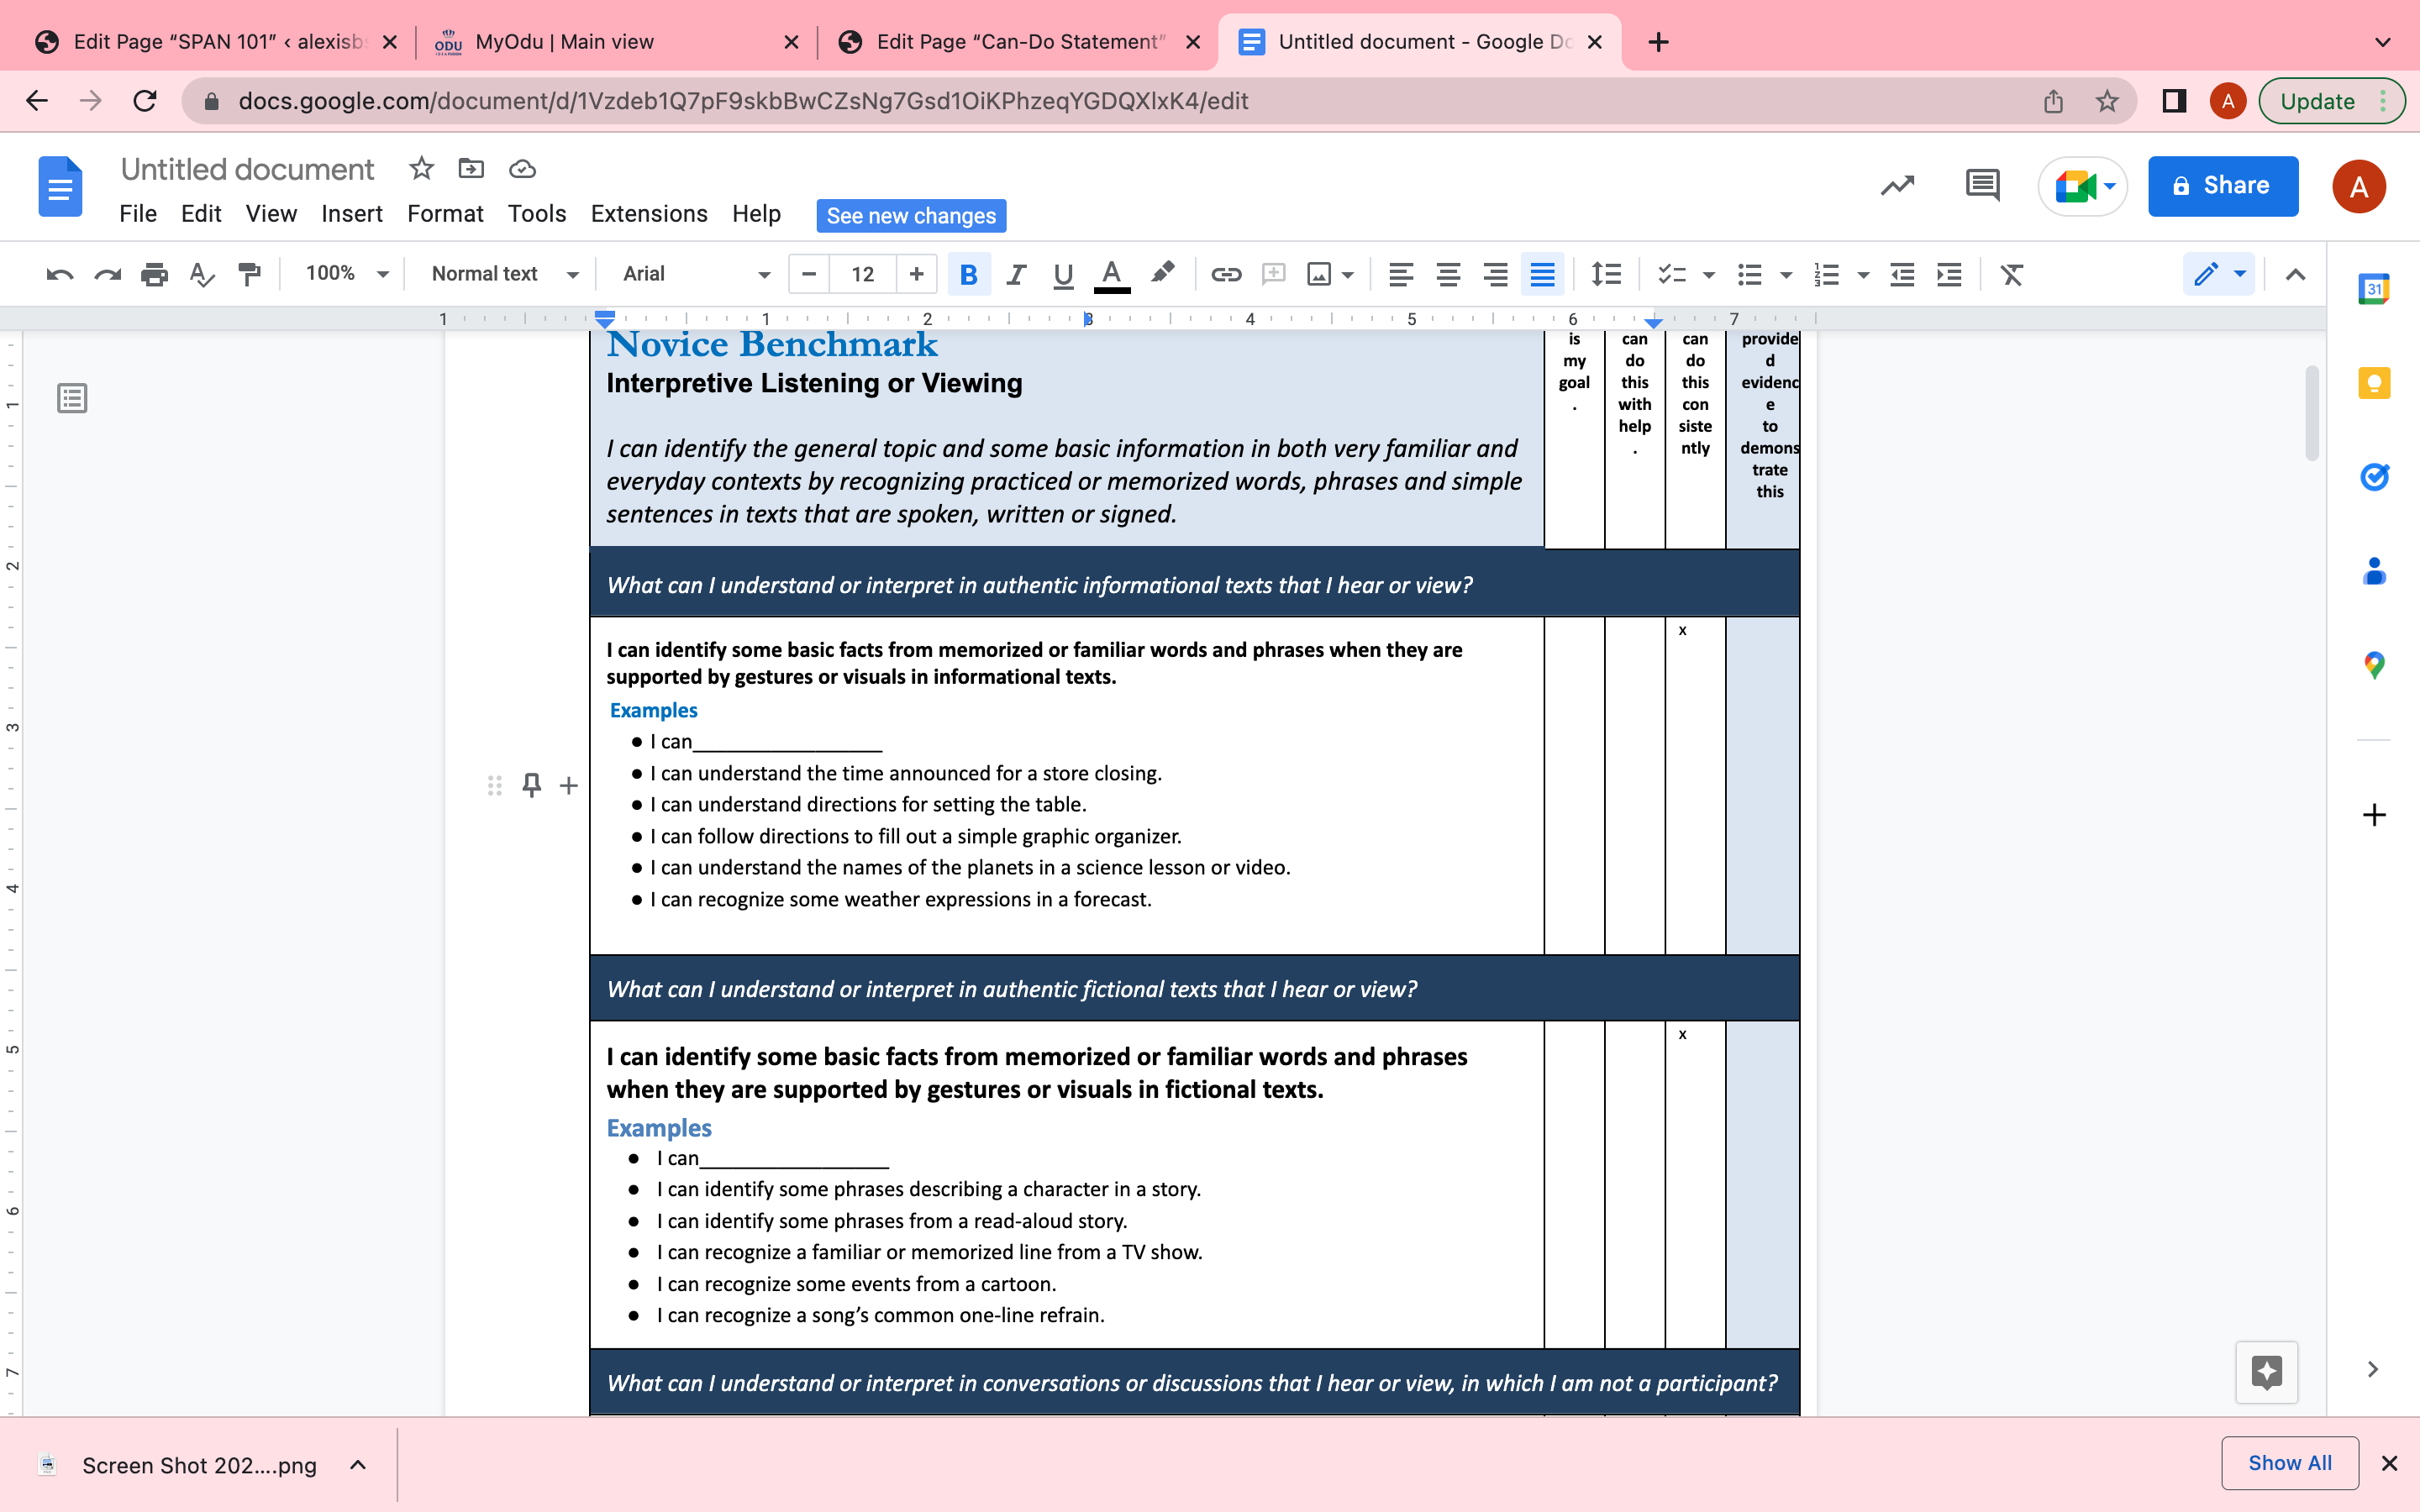
Task: Open Contacts side panel icon
Action: pos(2374,571)
